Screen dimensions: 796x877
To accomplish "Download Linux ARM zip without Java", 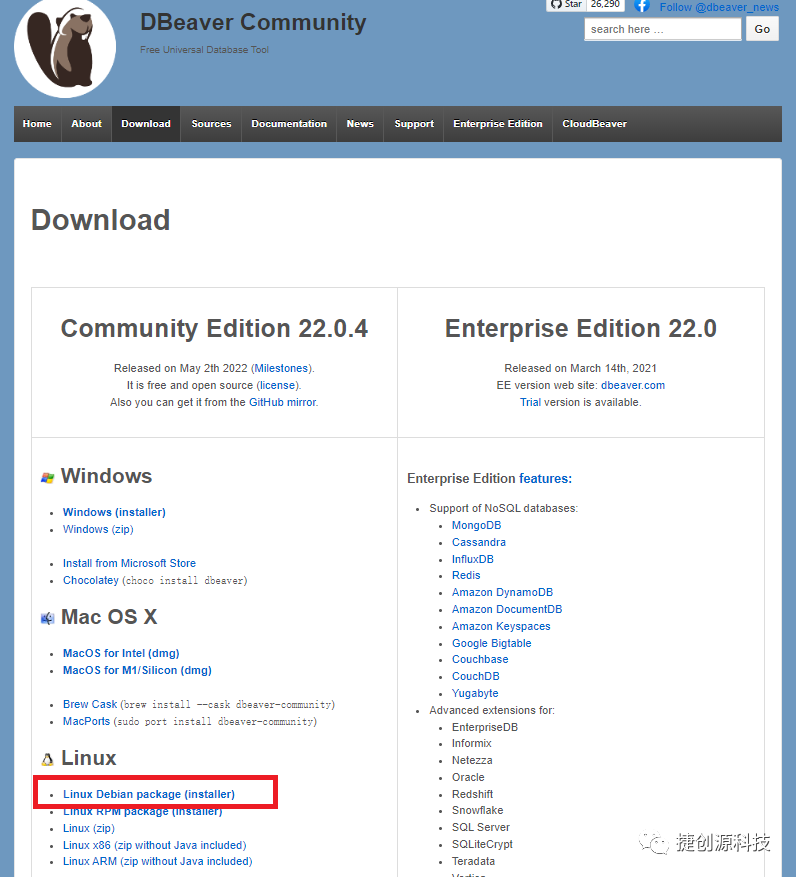I will pyautogui.click(x=157, y=861).
